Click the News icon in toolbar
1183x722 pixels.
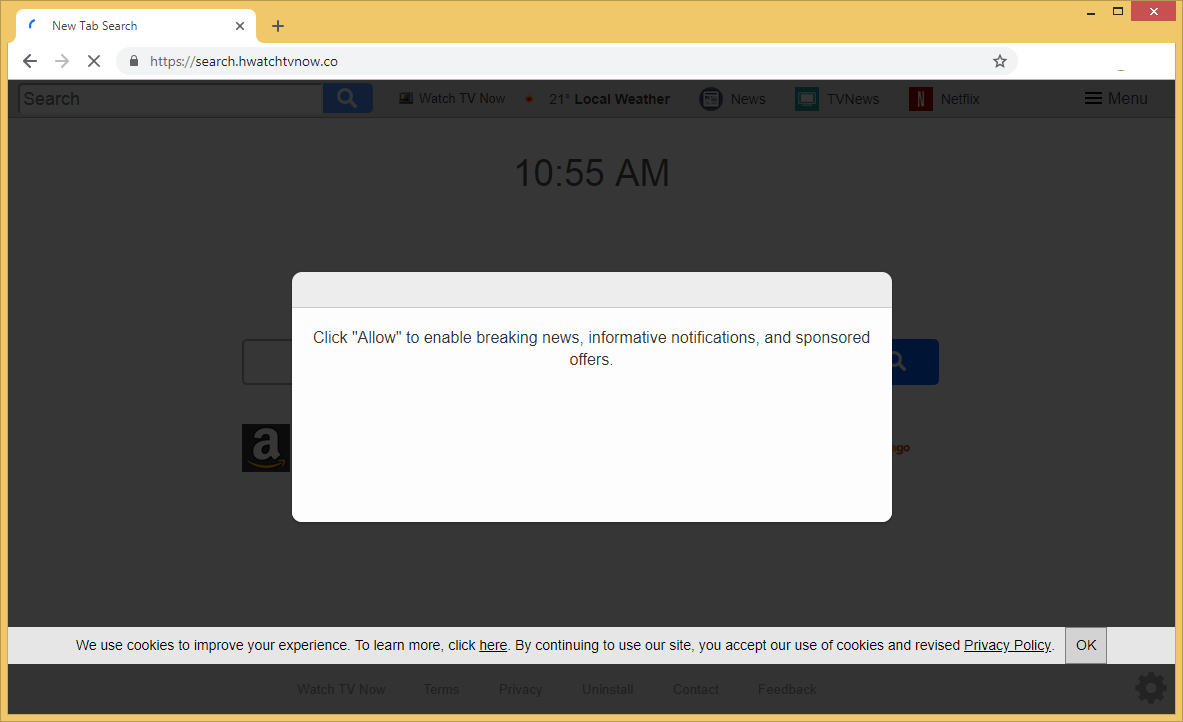(711, 99)
